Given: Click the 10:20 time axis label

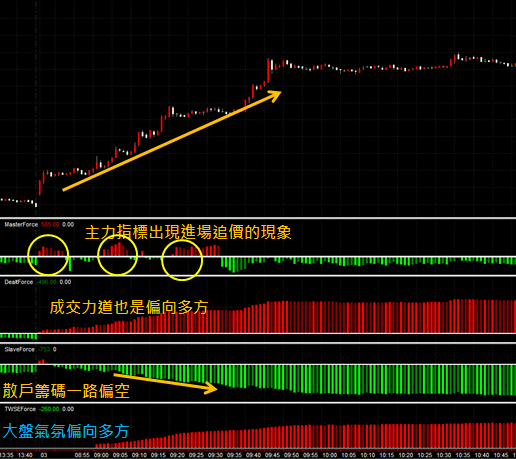Looking at the screenshot, I should pos(405,455).
